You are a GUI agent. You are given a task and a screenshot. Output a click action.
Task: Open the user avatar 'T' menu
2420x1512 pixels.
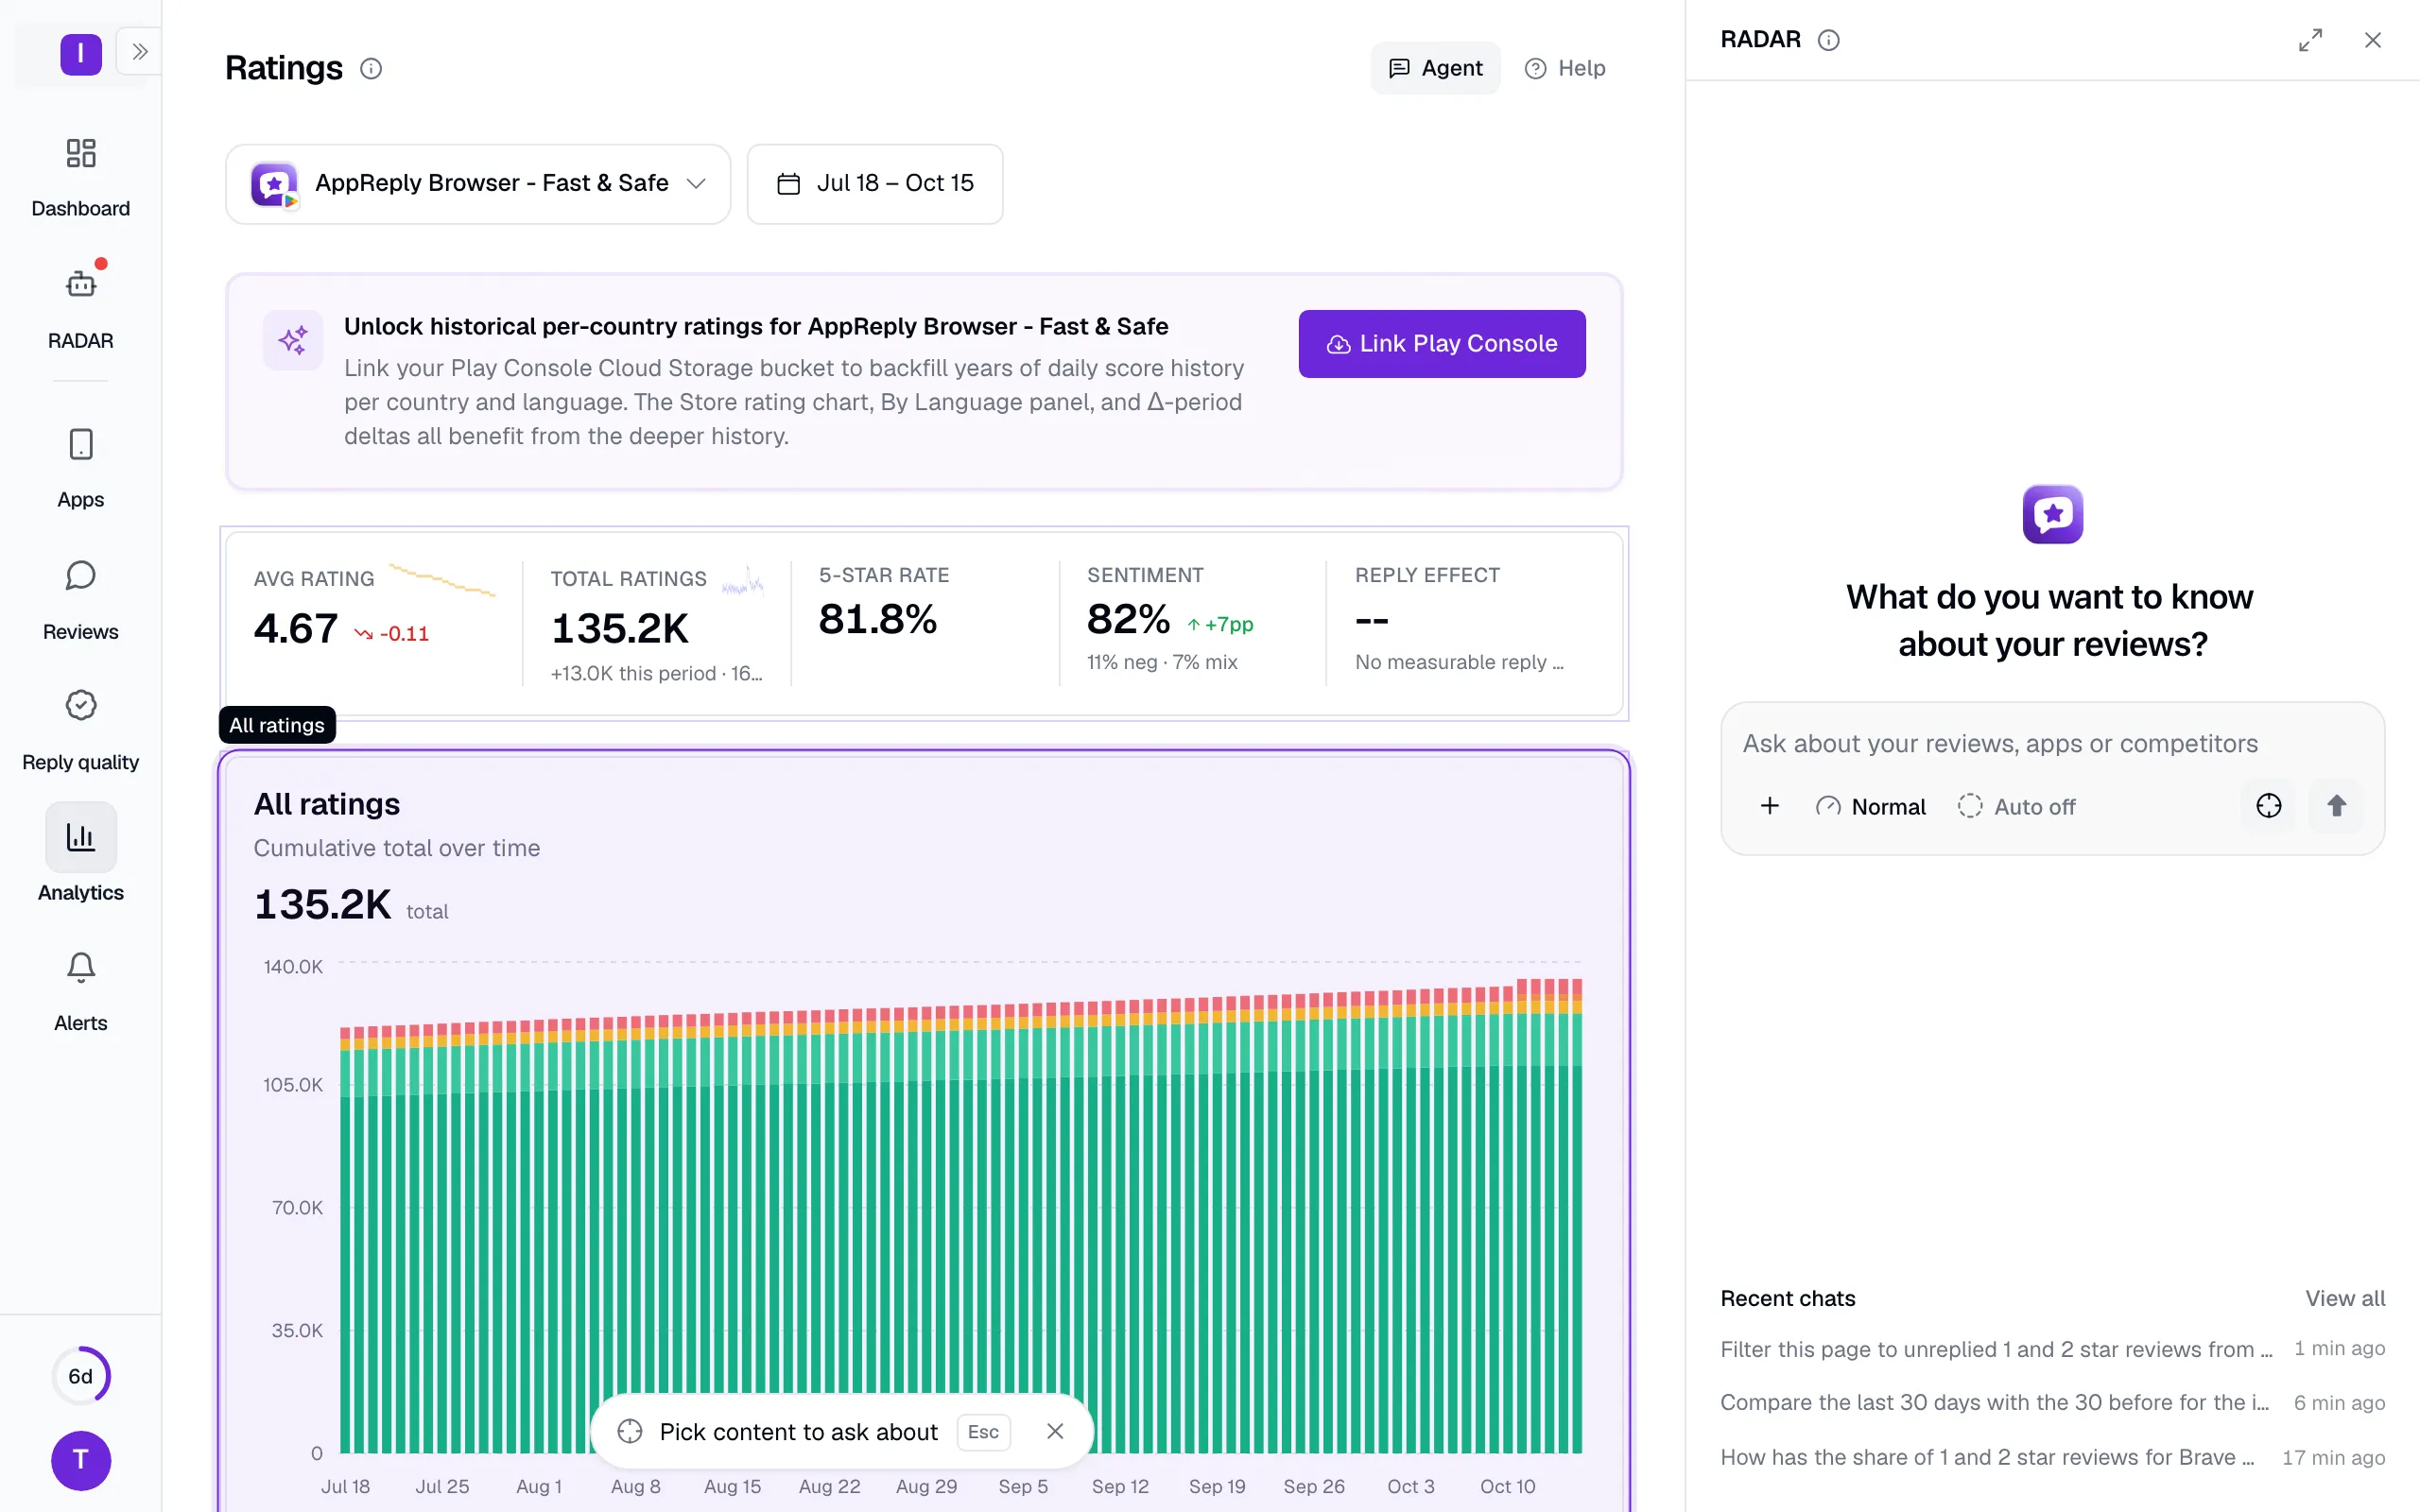(x=81, y=1460)
